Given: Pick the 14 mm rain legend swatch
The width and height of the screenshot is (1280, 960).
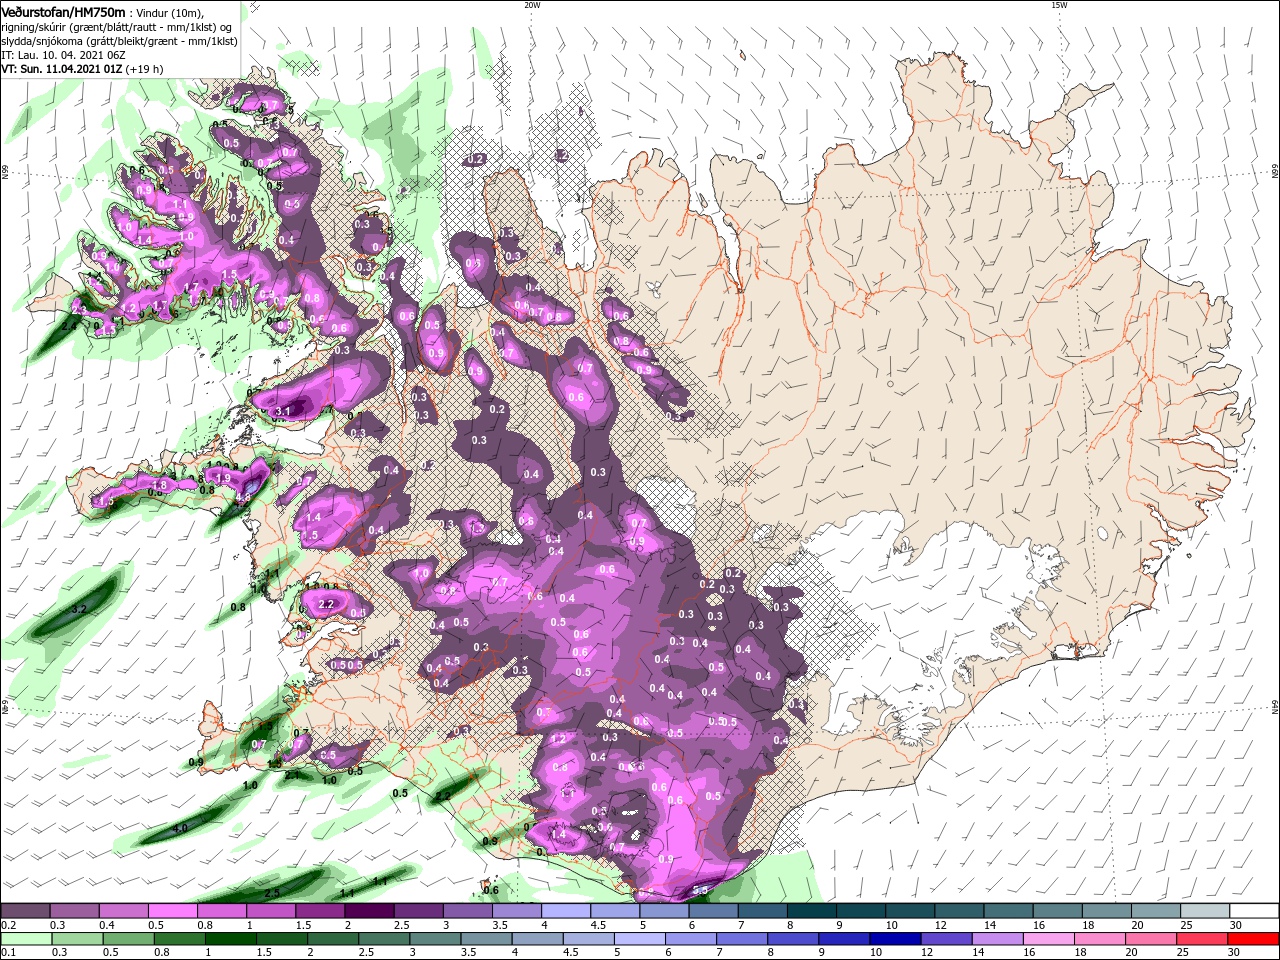Looking at the screenshot, I should (x=997, y=939).
